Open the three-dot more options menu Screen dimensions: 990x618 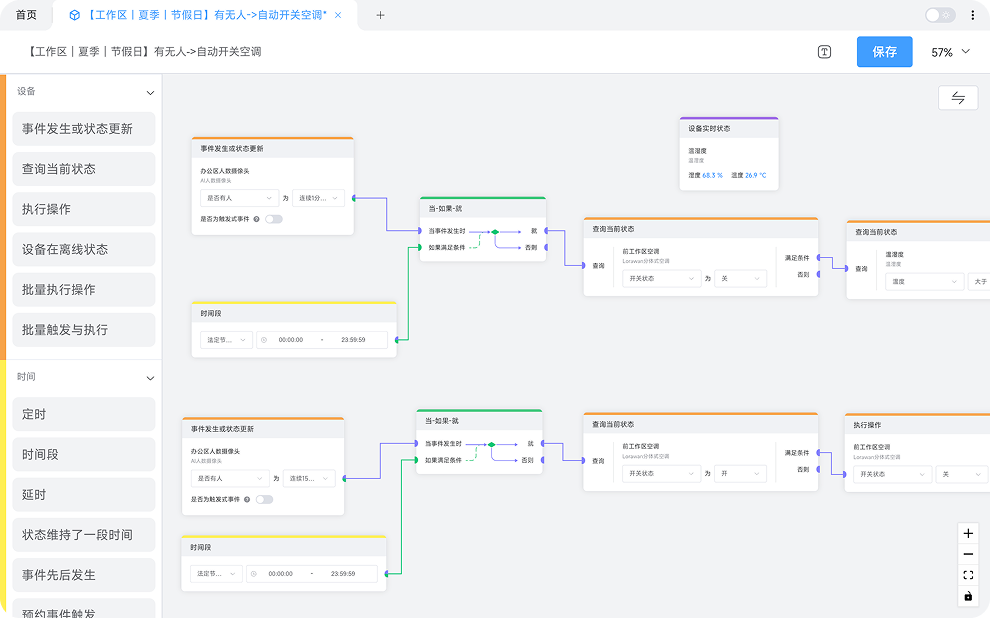point(973,15)
